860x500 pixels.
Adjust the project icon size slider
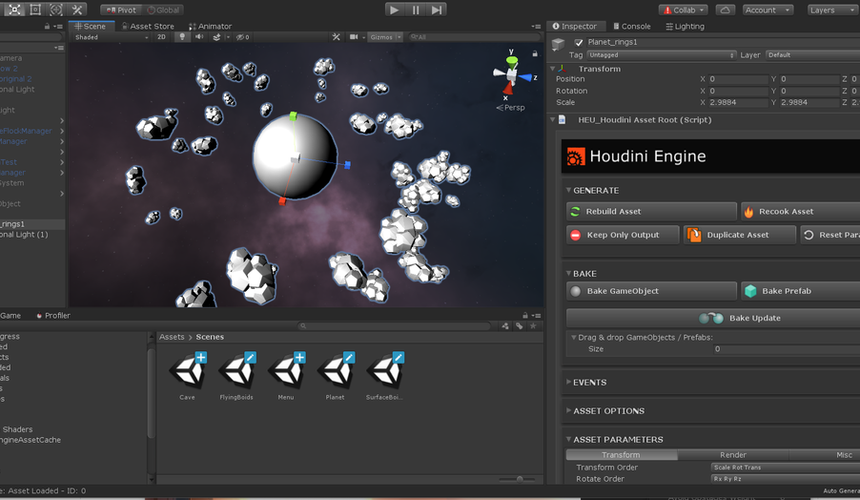click(518, 479)
